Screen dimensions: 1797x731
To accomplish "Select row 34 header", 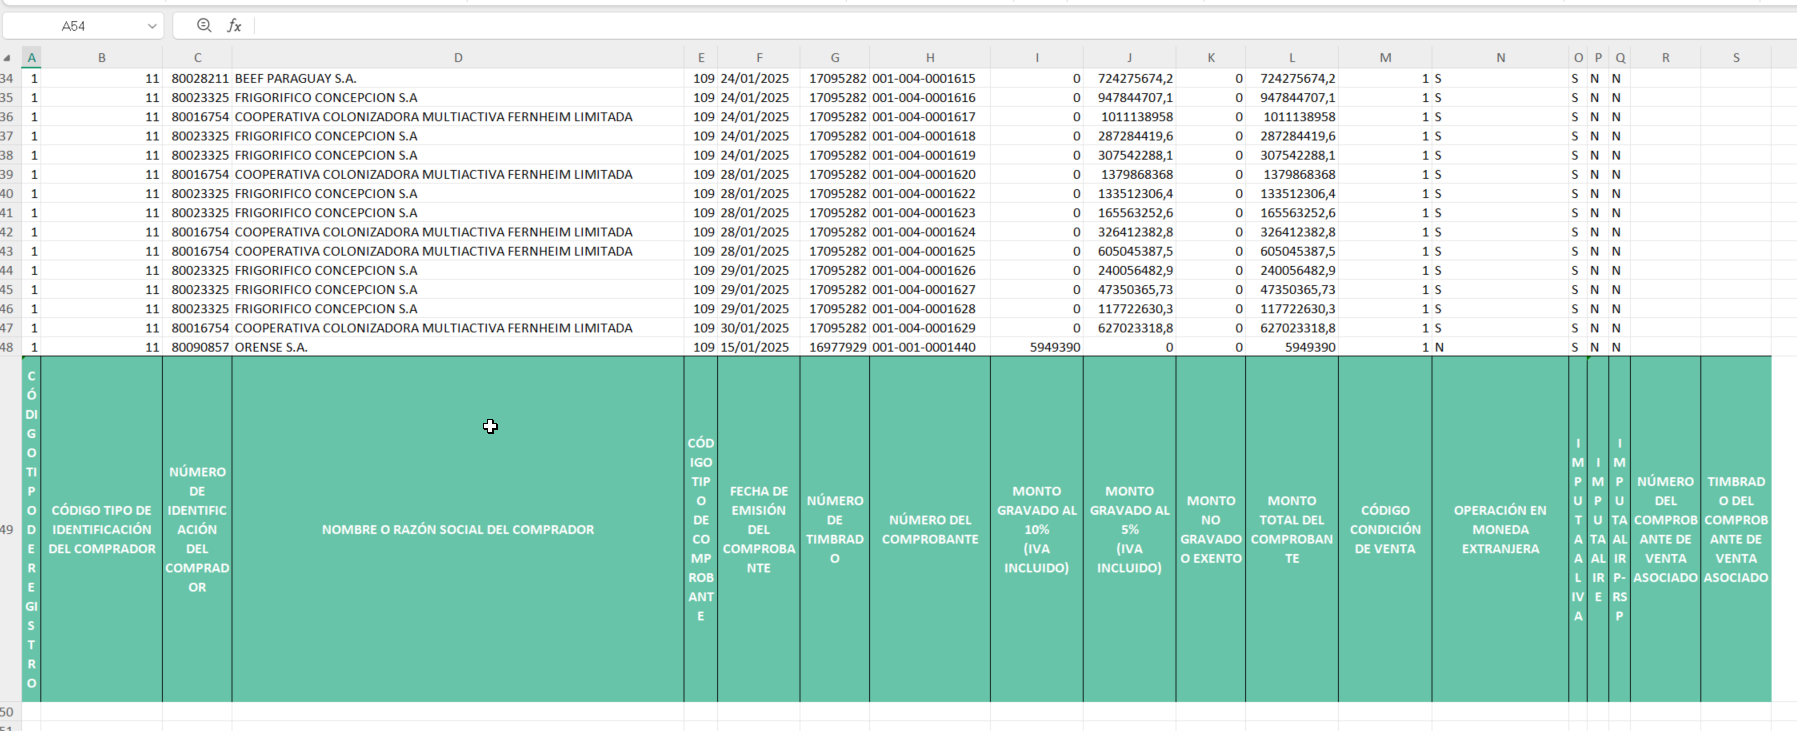I will pos(8,78).
